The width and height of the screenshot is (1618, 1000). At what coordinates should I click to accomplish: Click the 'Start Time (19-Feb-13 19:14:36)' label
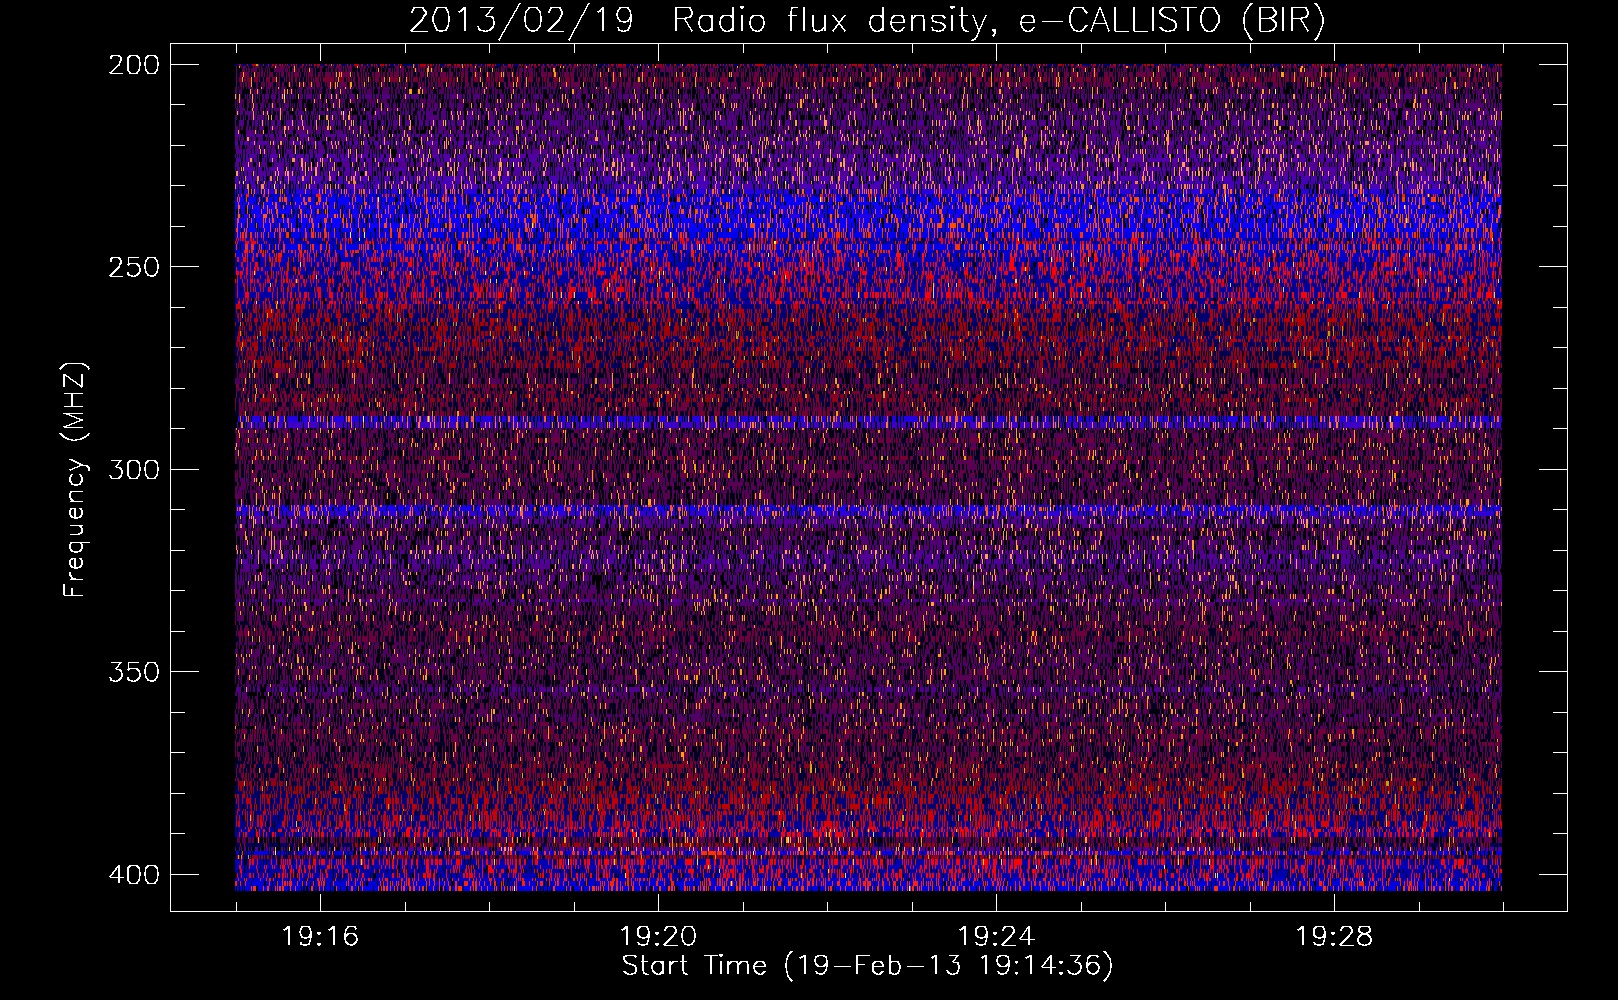click(x=868, y=966)
